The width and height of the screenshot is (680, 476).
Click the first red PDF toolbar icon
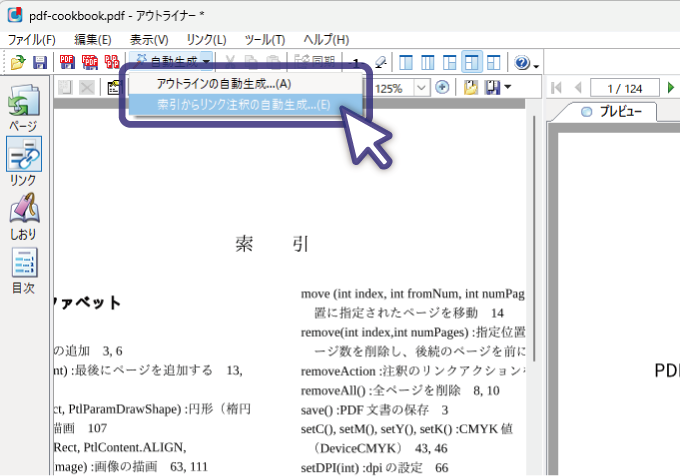[x=68, y=63]
